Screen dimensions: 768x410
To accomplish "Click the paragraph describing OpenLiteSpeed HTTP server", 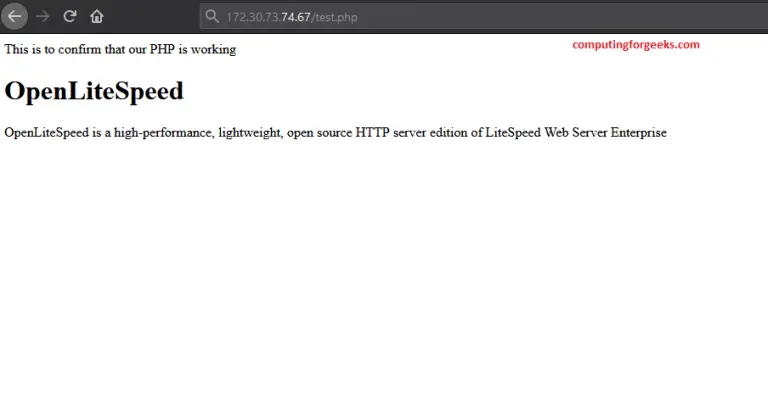I will tap(336, 133).
